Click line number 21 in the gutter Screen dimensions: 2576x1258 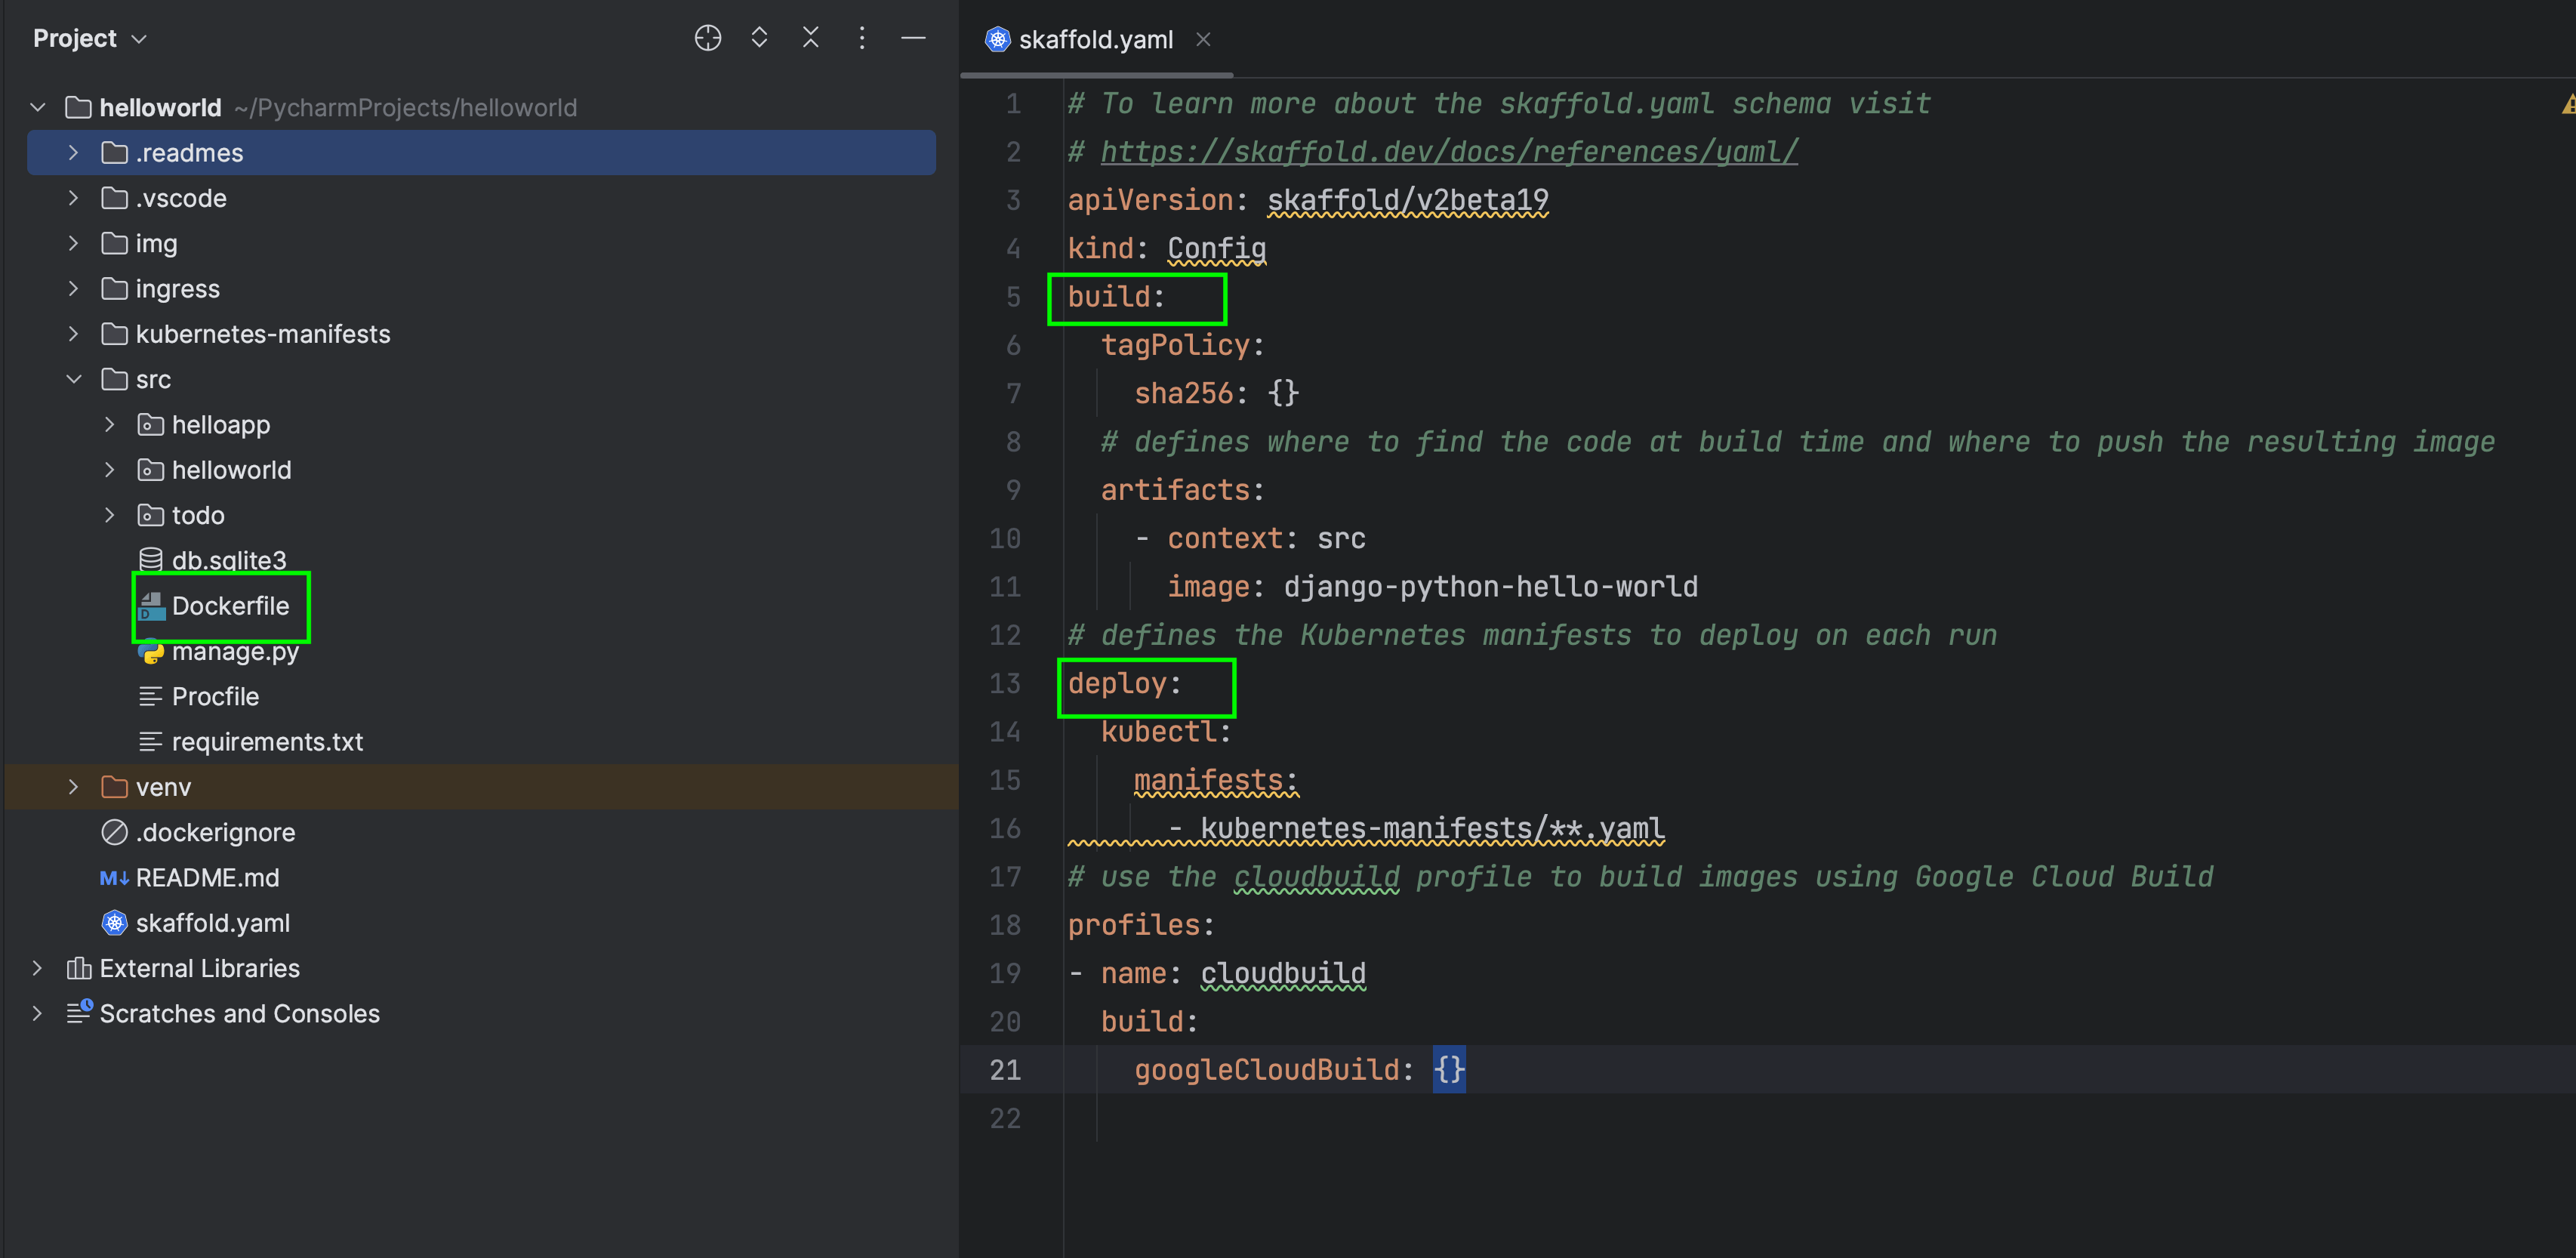[x=1005, y=1069]
